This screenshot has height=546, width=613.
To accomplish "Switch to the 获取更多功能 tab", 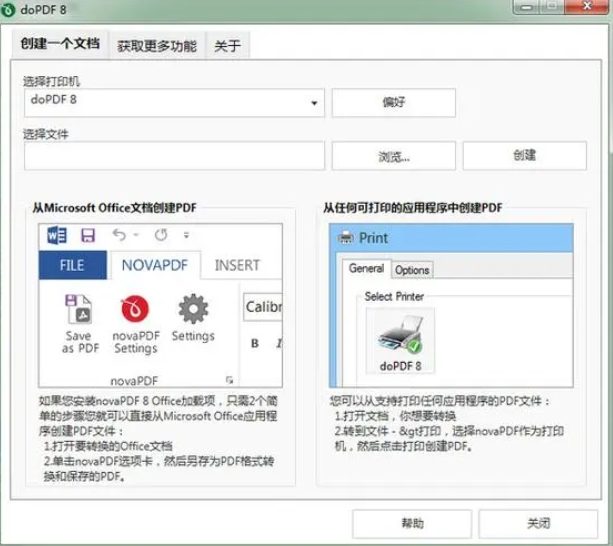I will [157, 46].
